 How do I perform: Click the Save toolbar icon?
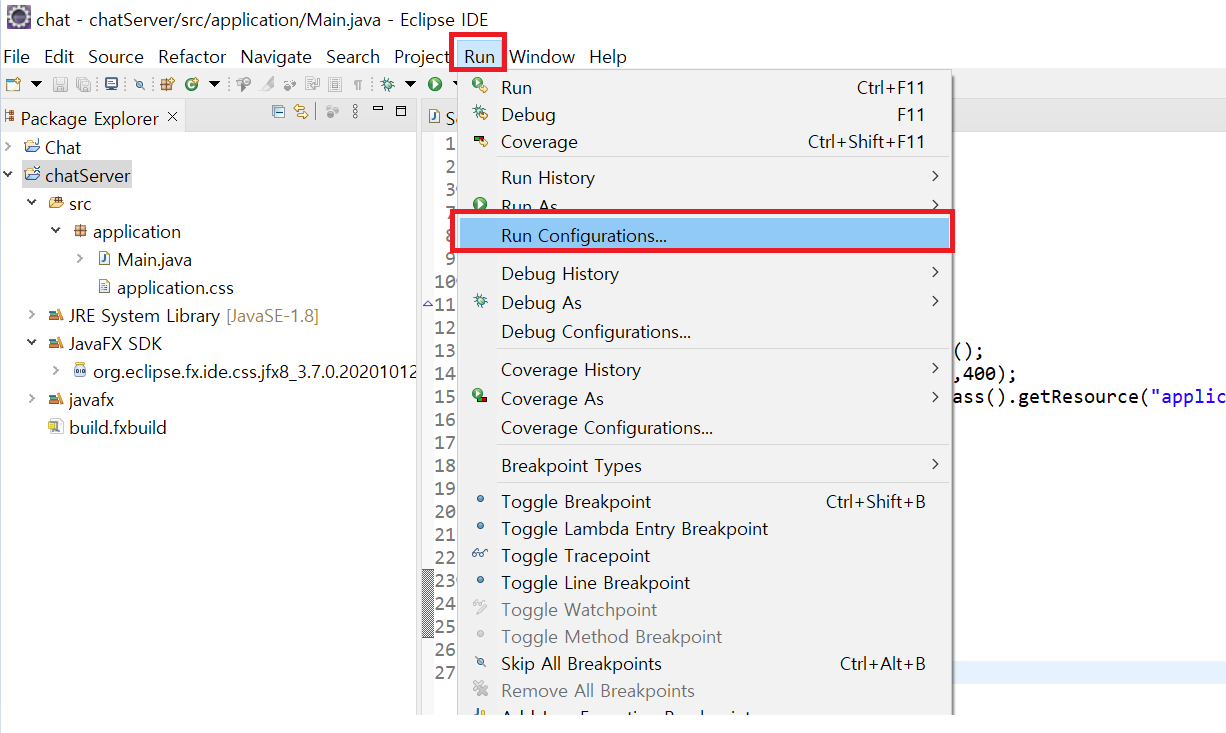(60, 84)
